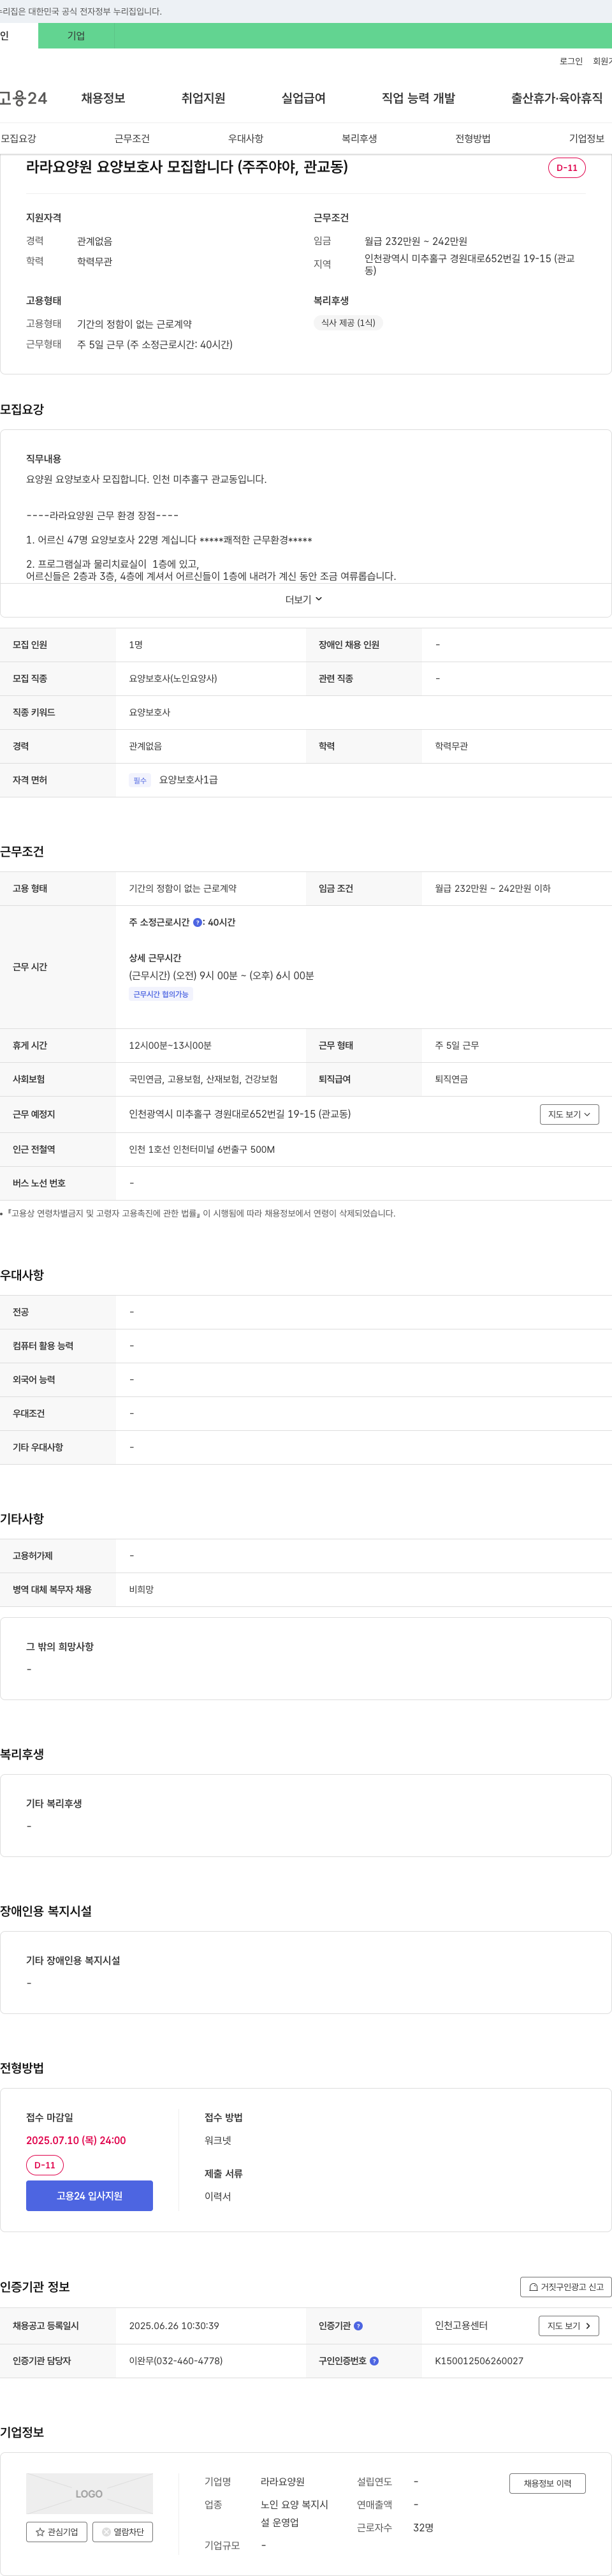Viewport: 612px width, 2576px height.
Task: Open 채용정보 이력 for the company
Action: point(547,2484)
